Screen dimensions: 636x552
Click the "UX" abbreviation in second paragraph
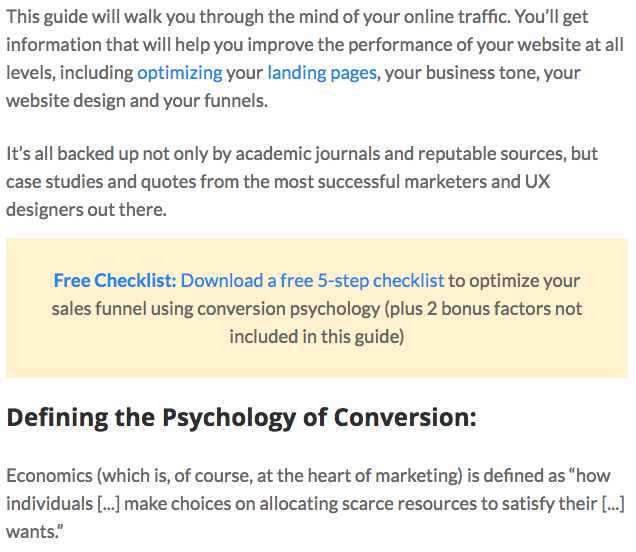pyautogui.click(x=537, y=182)
